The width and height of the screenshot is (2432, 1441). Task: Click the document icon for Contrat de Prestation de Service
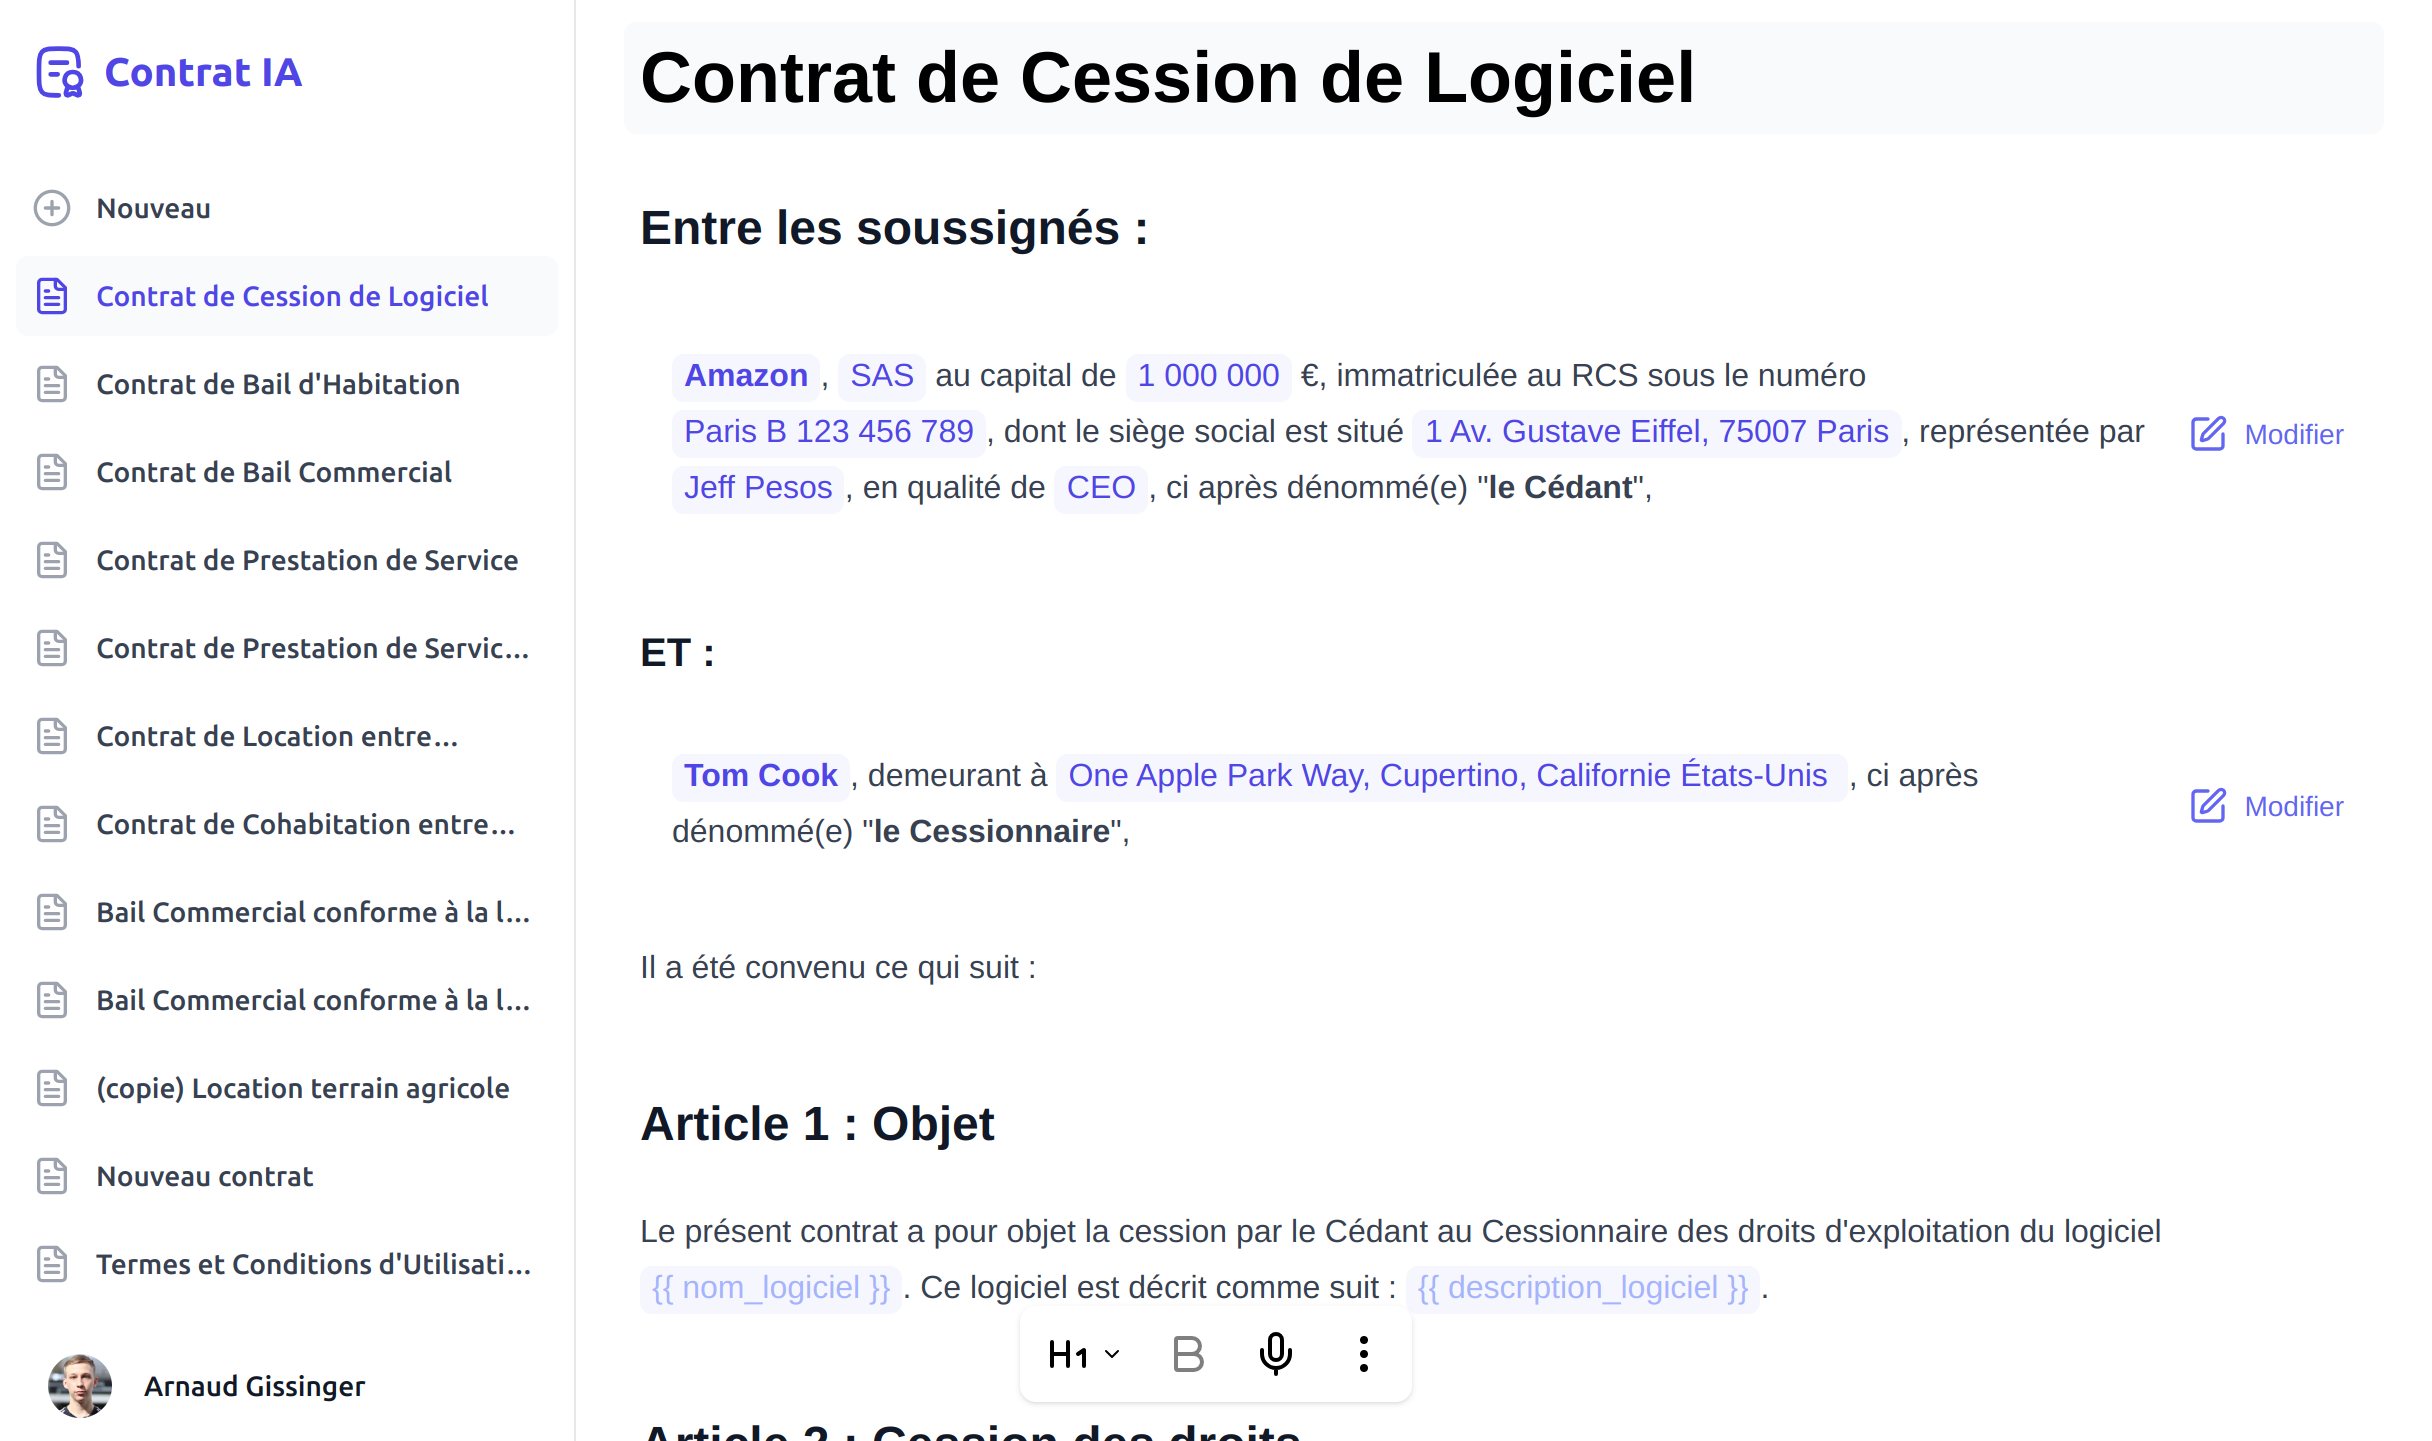[x=53, y=559]
